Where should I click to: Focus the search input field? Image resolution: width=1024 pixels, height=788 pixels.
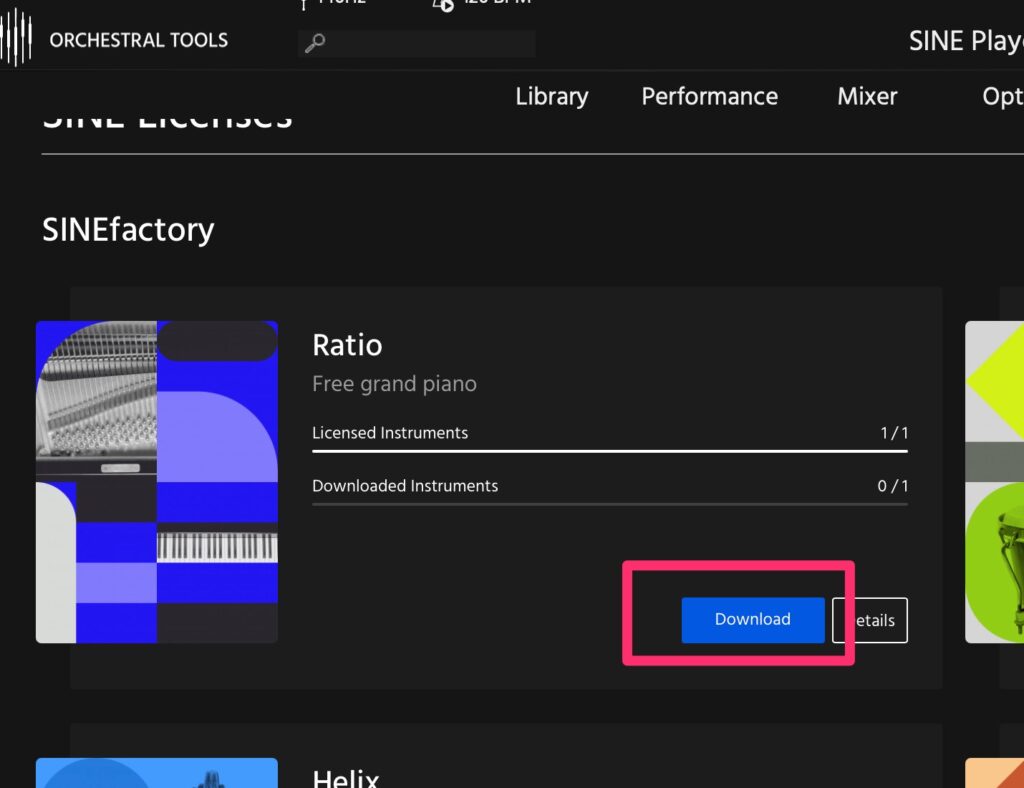pyautogui.click(x=430, y=43)
